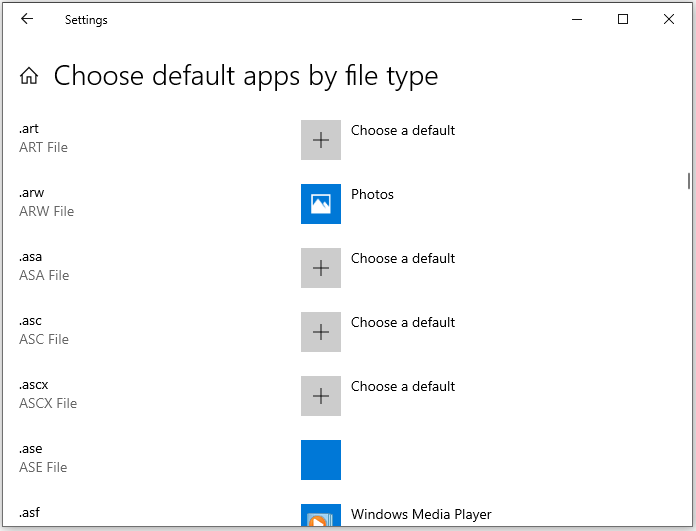Select the .art extension text

(x=29, y=129)
